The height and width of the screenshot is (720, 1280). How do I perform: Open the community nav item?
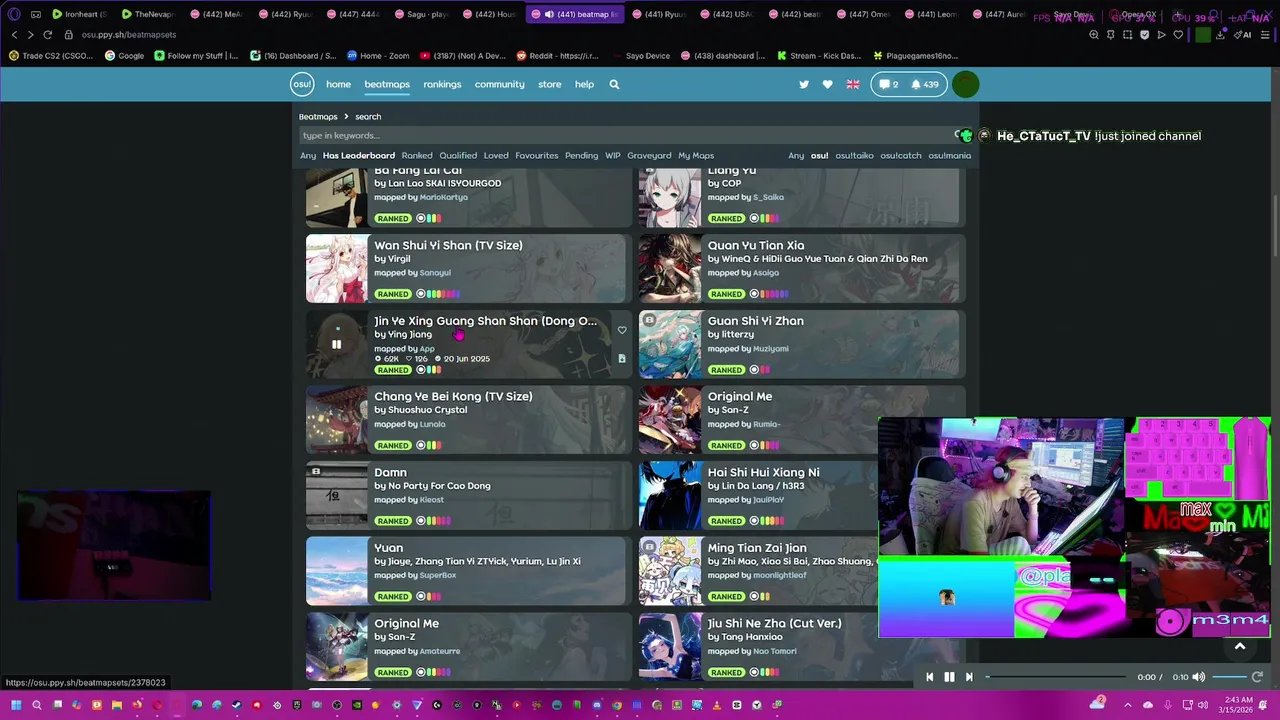pos(499,85)
